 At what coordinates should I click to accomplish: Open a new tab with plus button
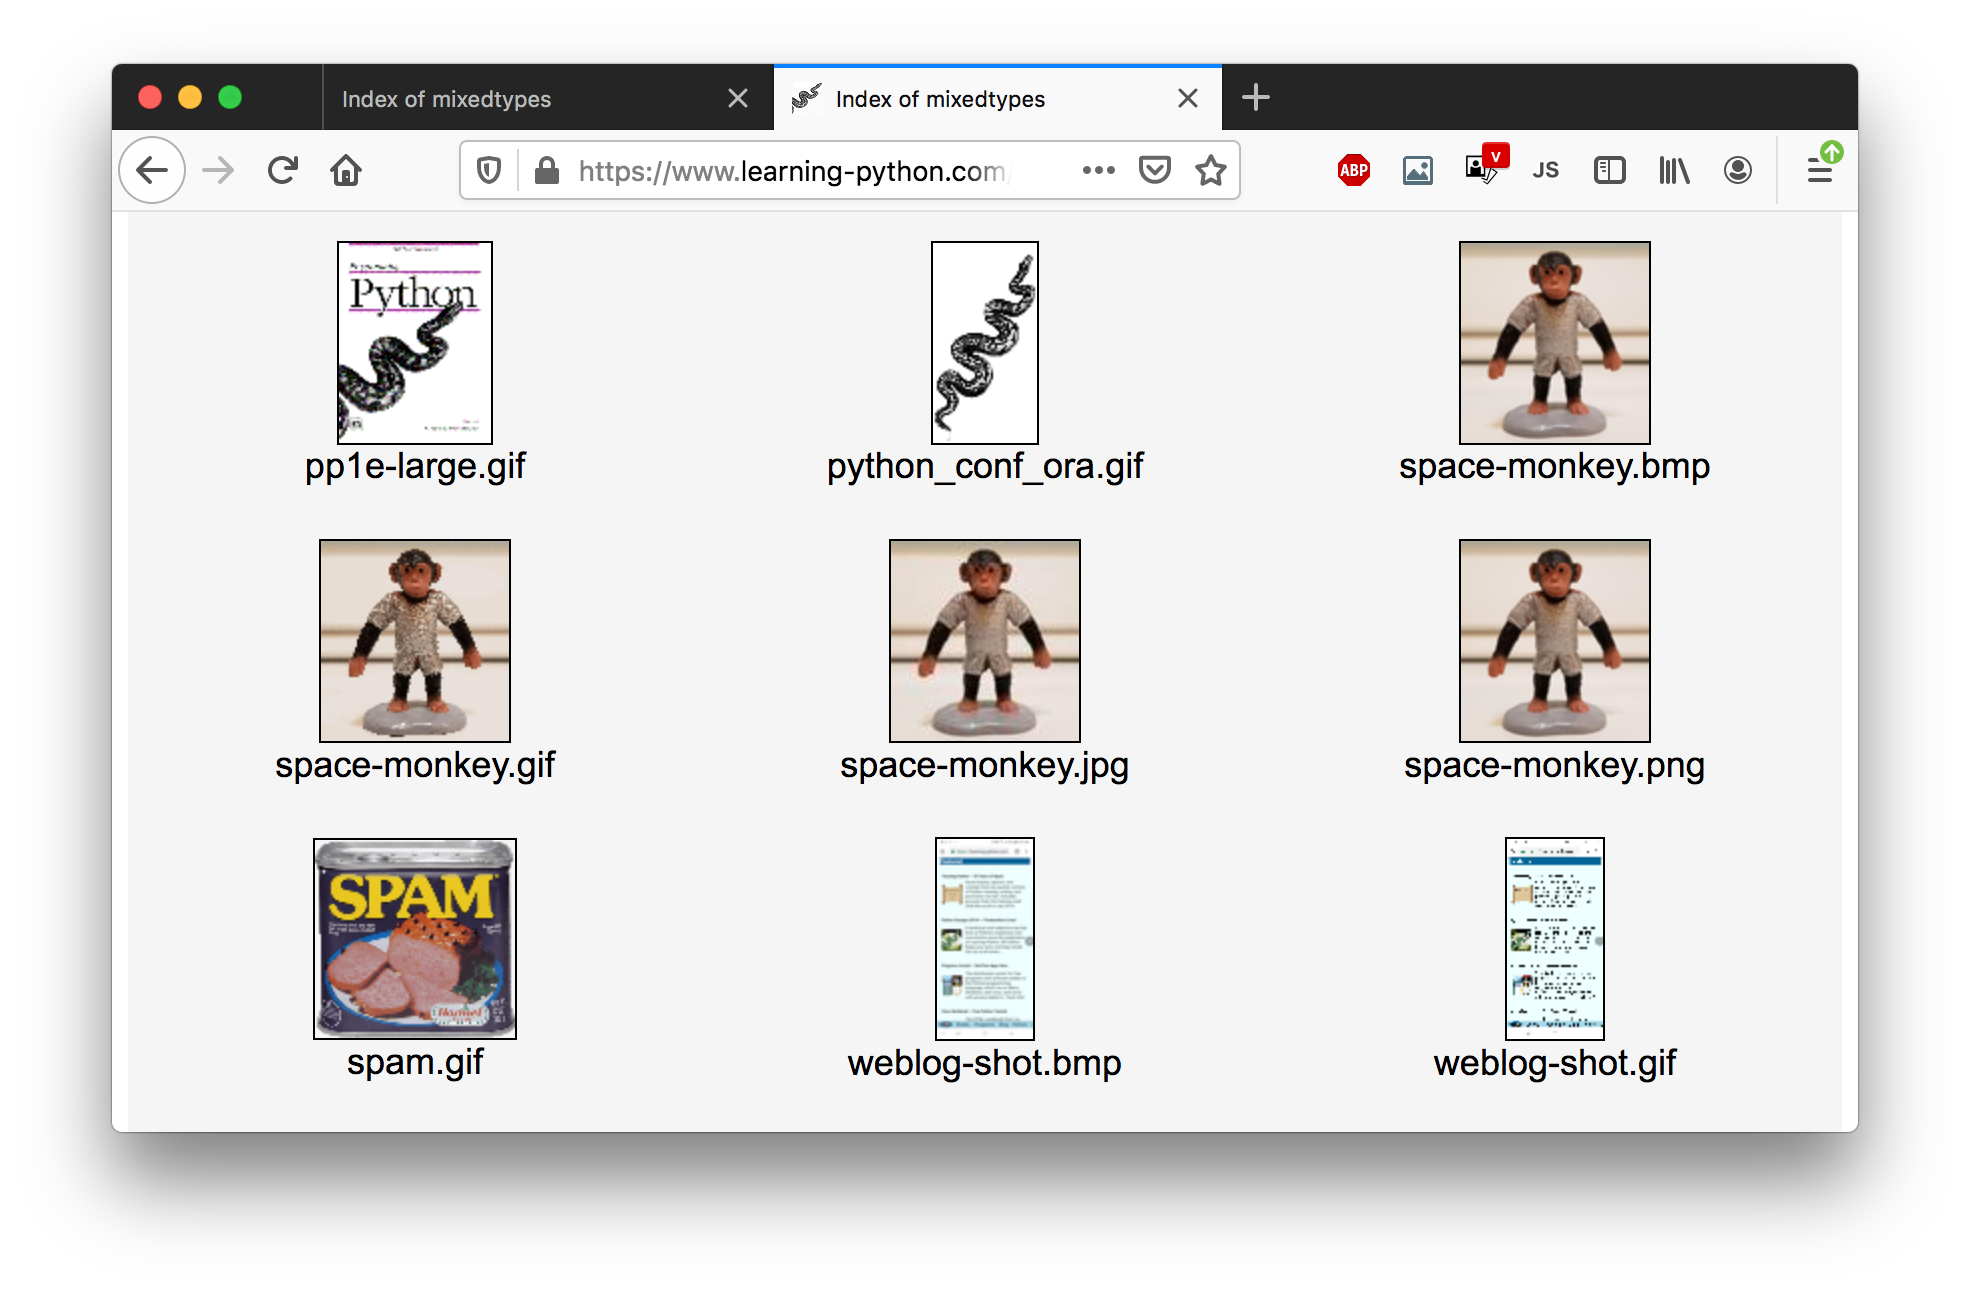1255,97
